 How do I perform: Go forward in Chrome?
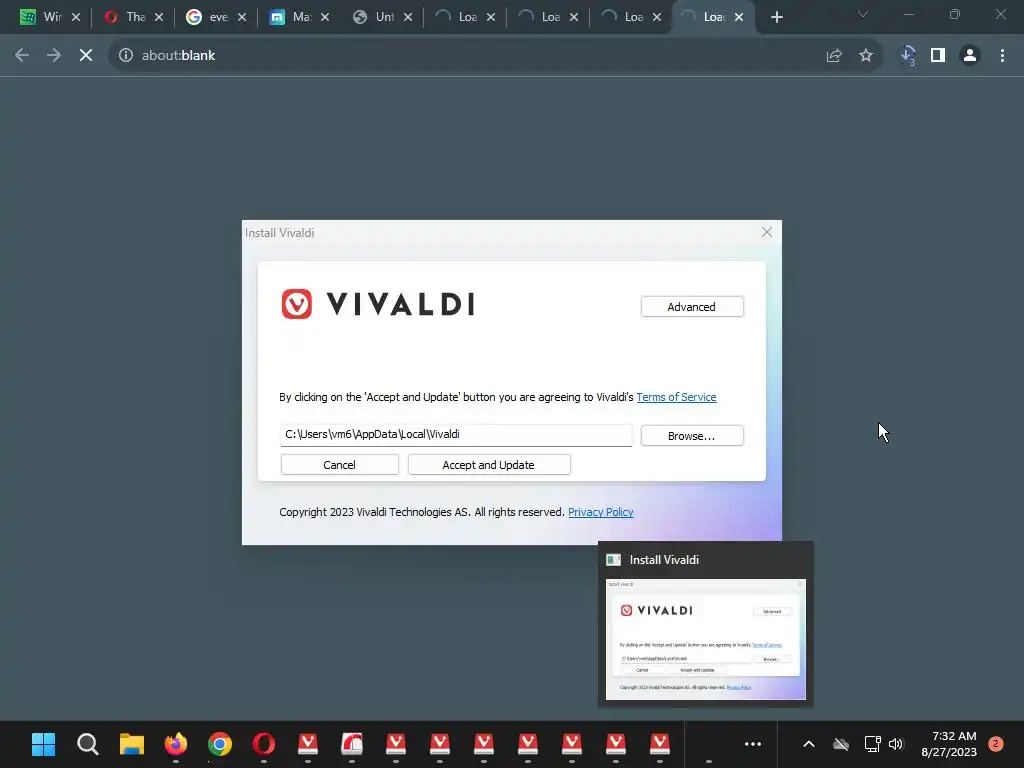[x=54, y=56]
